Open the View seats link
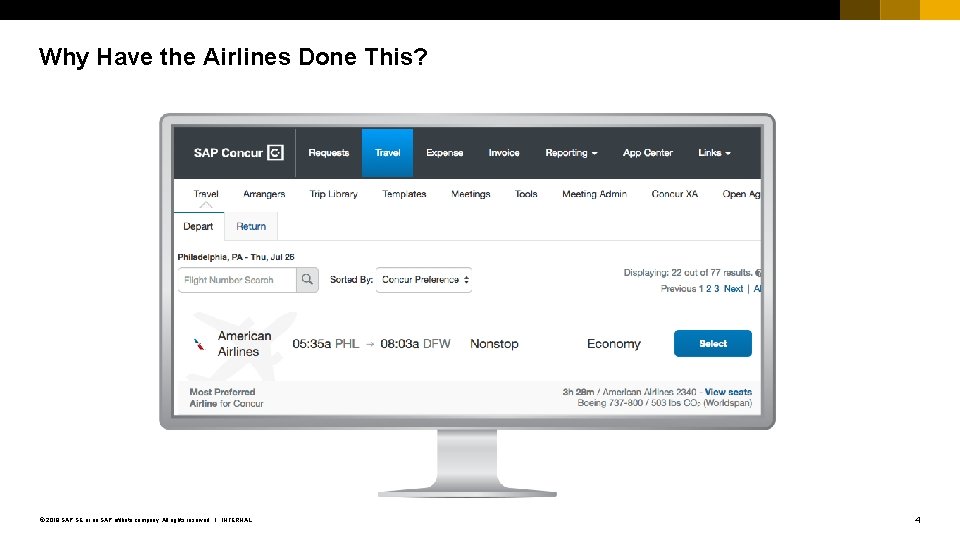Viewport: 960px width, 540px height. (x=728, y=392)
